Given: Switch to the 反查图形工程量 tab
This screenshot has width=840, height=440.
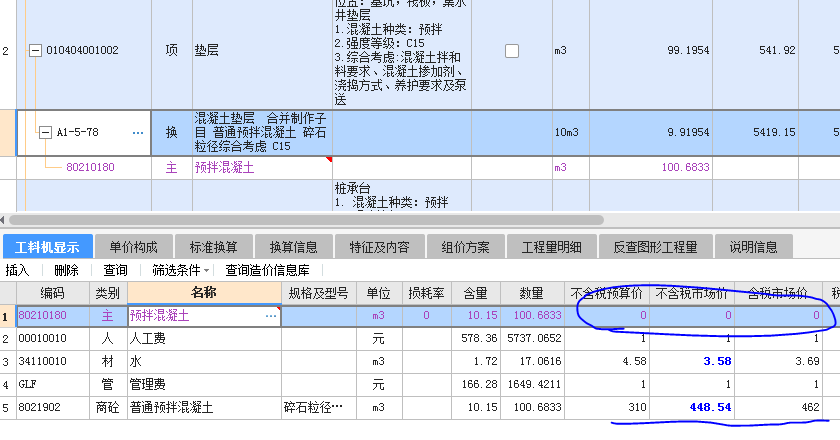Looking at the screenshot, I should click(655, 247).
